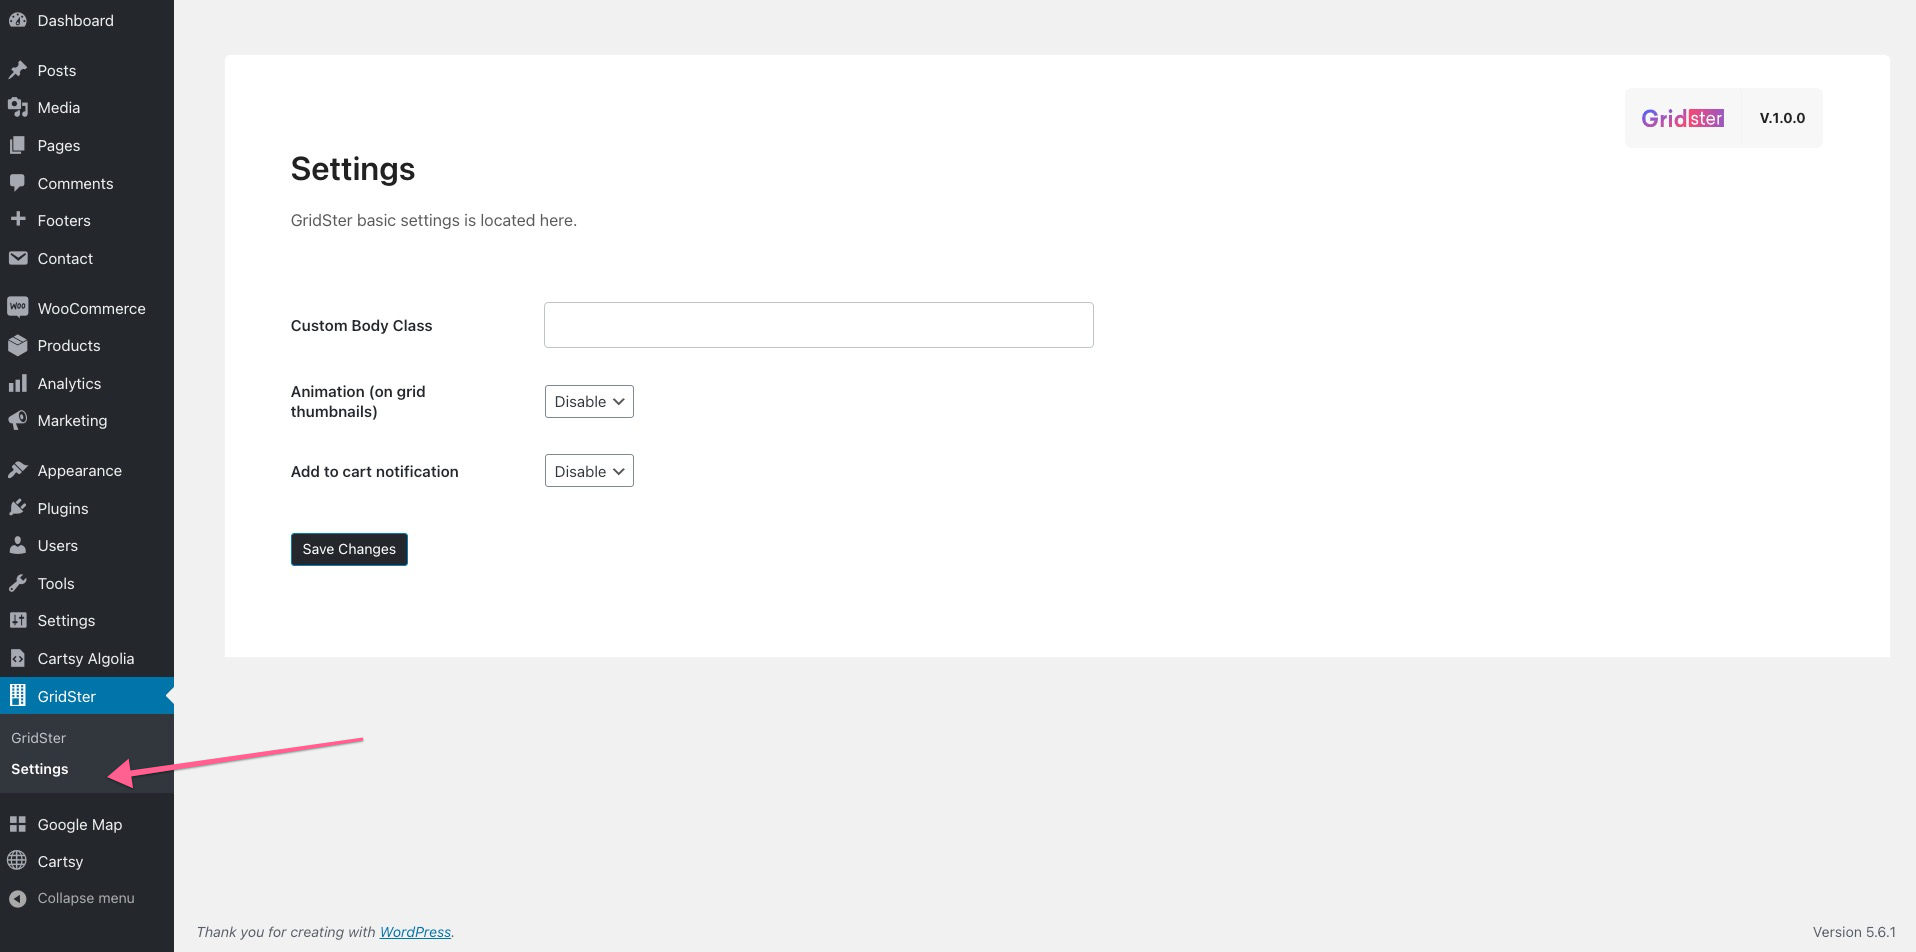This screenshot has width=1916, height=952.
Task: Click the Contact envelope icon
Action: click(17, 258)
